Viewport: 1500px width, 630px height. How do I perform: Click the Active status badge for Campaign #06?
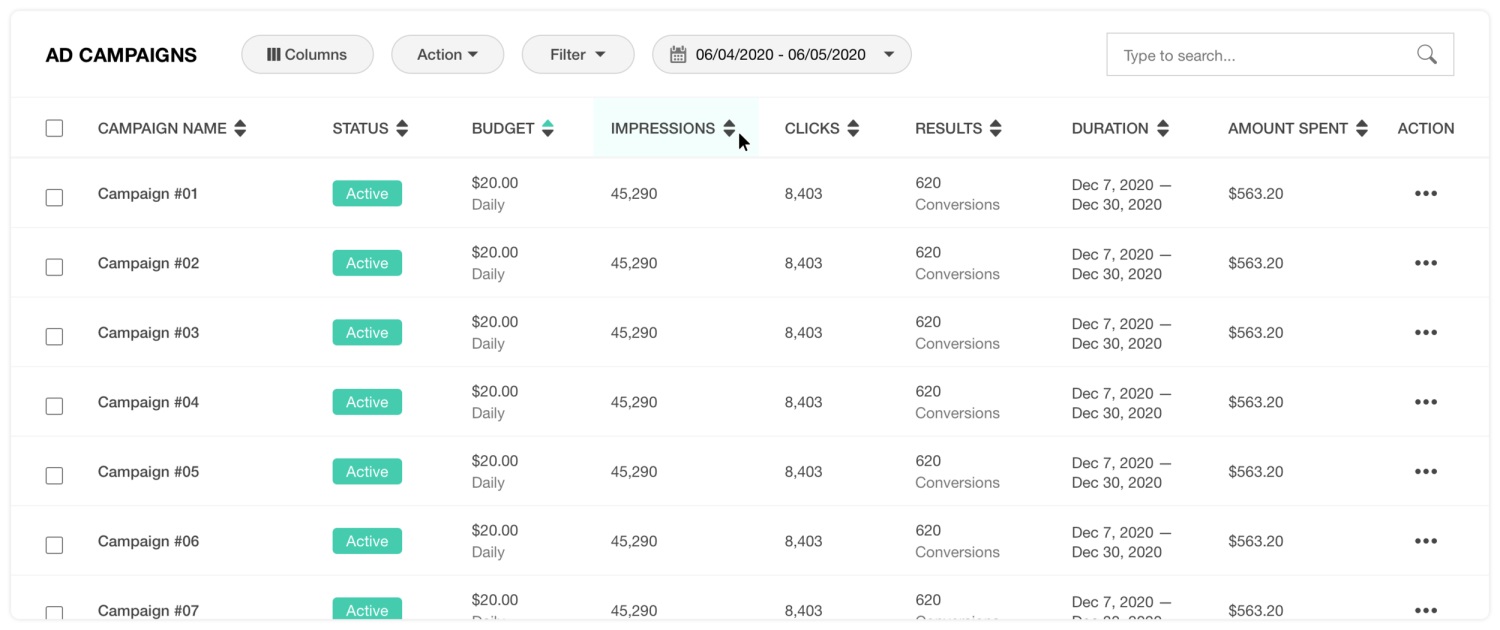[367, 541]
